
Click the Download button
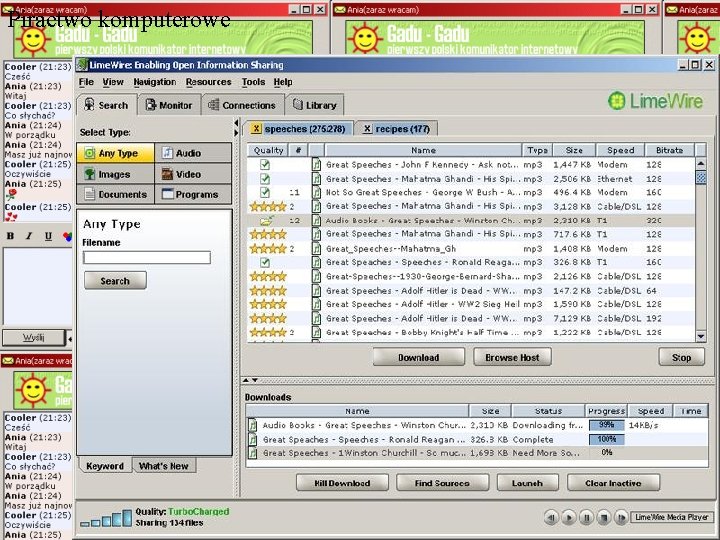pyautogui.click(x=419, y=357)
